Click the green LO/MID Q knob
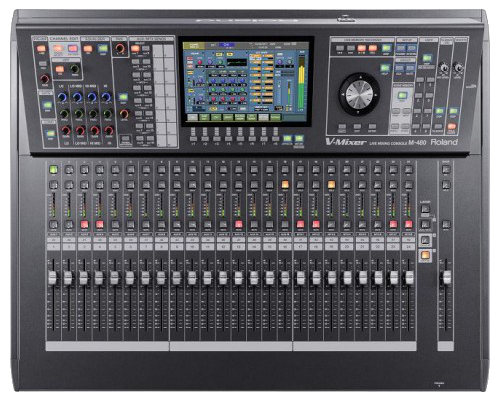This screenshot has width=500, height=400. [x=79, y=114]
